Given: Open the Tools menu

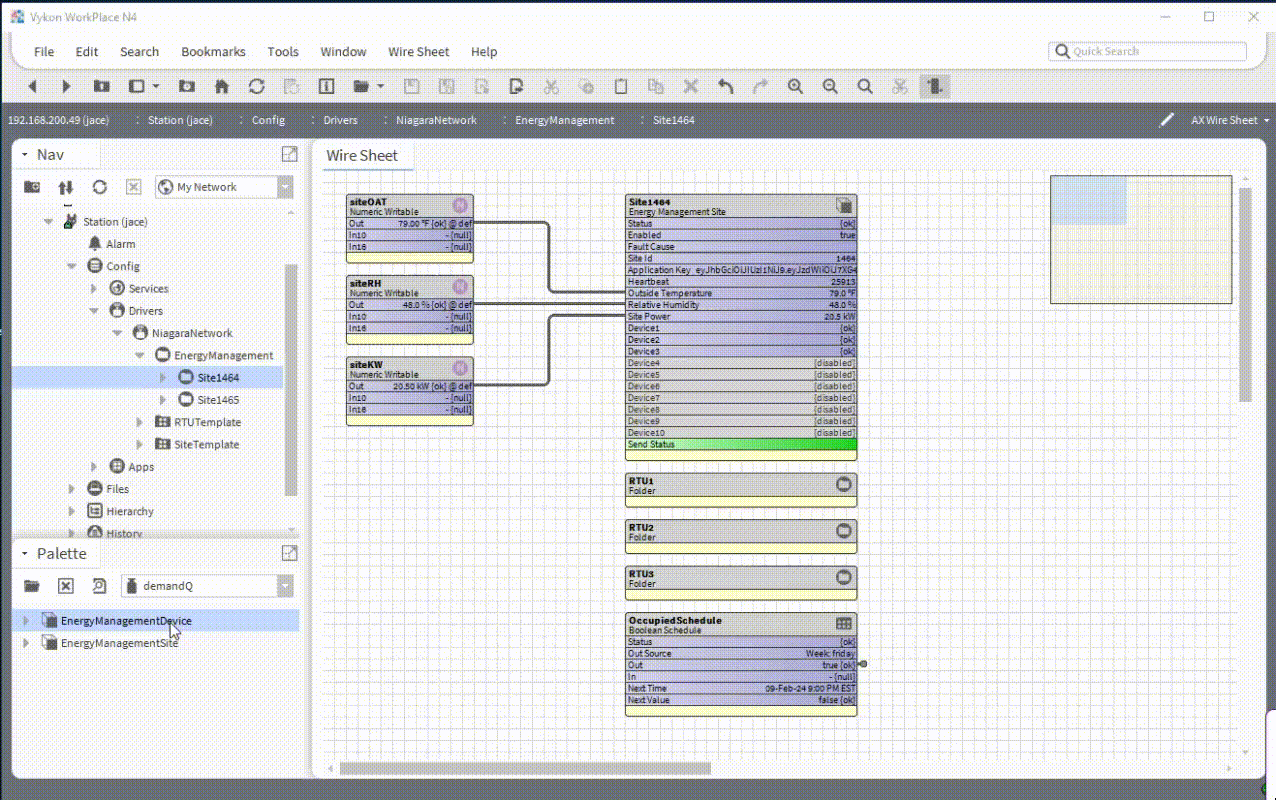Looking at the screenshot, I should [283, 52].
